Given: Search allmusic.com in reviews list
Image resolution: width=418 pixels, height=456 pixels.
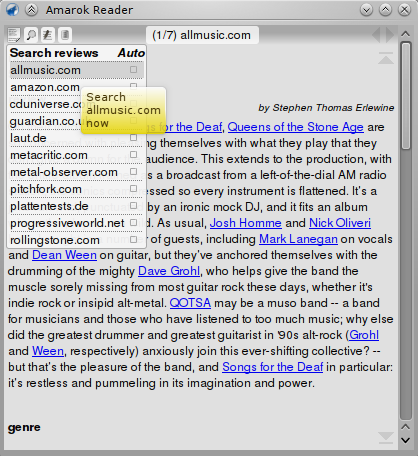Looking at the screenshot, I should click(46, 70).
